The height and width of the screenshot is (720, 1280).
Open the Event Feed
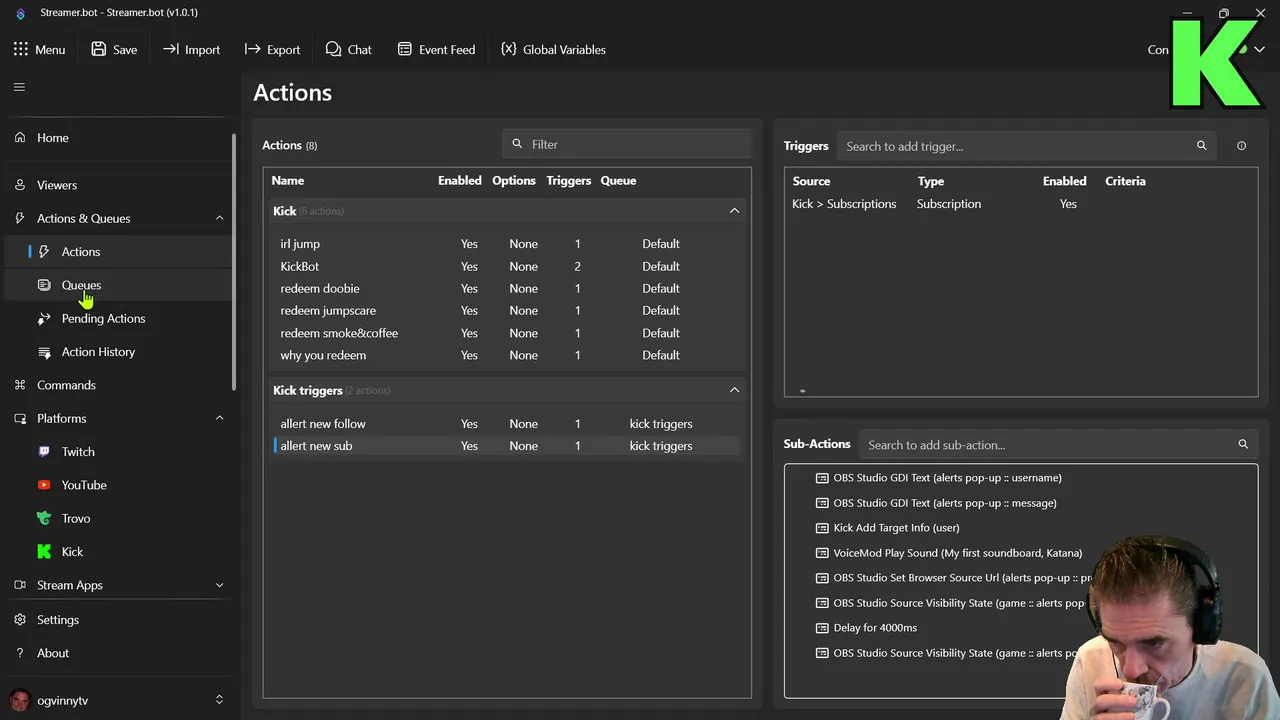point(436,50)
